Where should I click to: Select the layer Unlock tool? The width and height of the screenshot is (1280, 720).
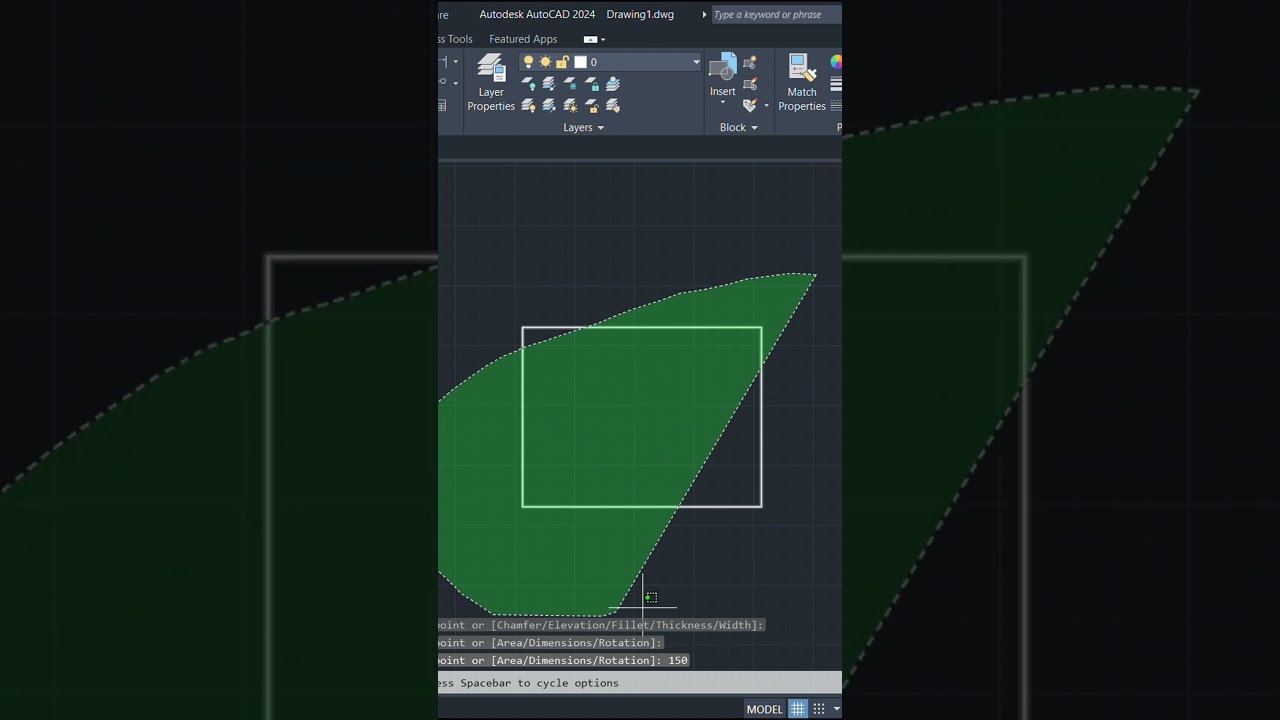pyautogui.click(x=591, y=106)
